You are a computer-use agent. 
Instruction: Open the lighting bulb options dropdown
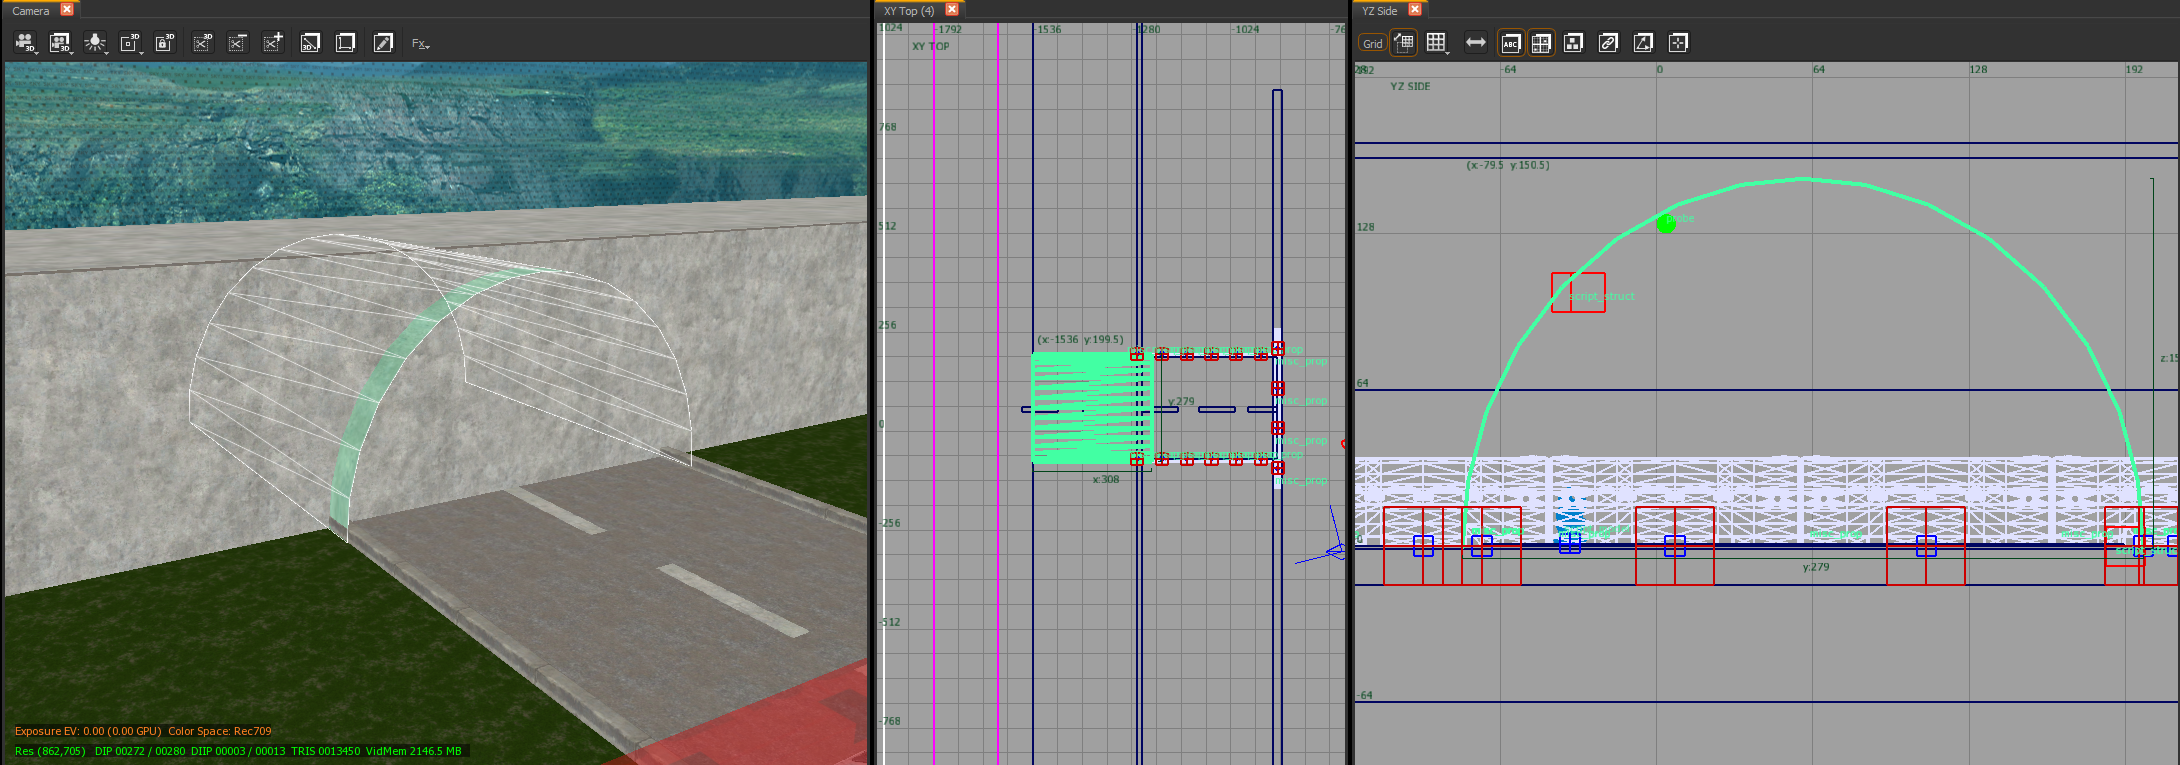click(x=96, y=43)
